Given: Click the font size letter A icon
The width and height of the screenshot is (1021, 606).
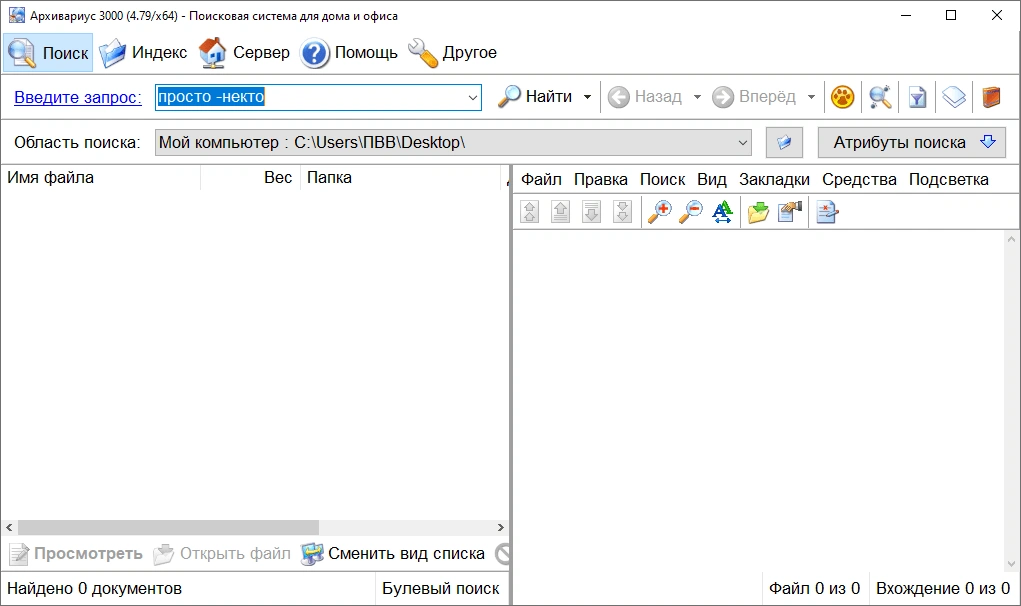Looking at the screenshot, I should tap(722, 212).
